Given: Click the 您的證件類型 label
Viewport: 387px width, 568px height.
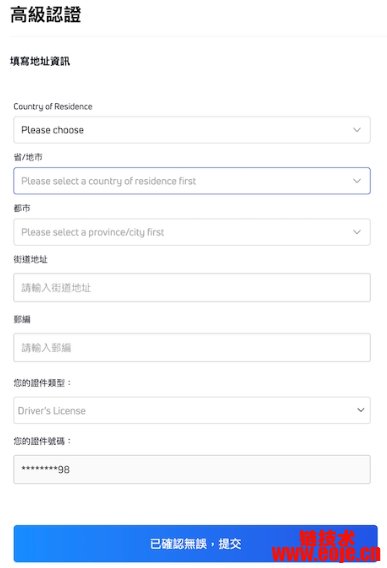Looking at the screenshot, I should tap(42, 383).
